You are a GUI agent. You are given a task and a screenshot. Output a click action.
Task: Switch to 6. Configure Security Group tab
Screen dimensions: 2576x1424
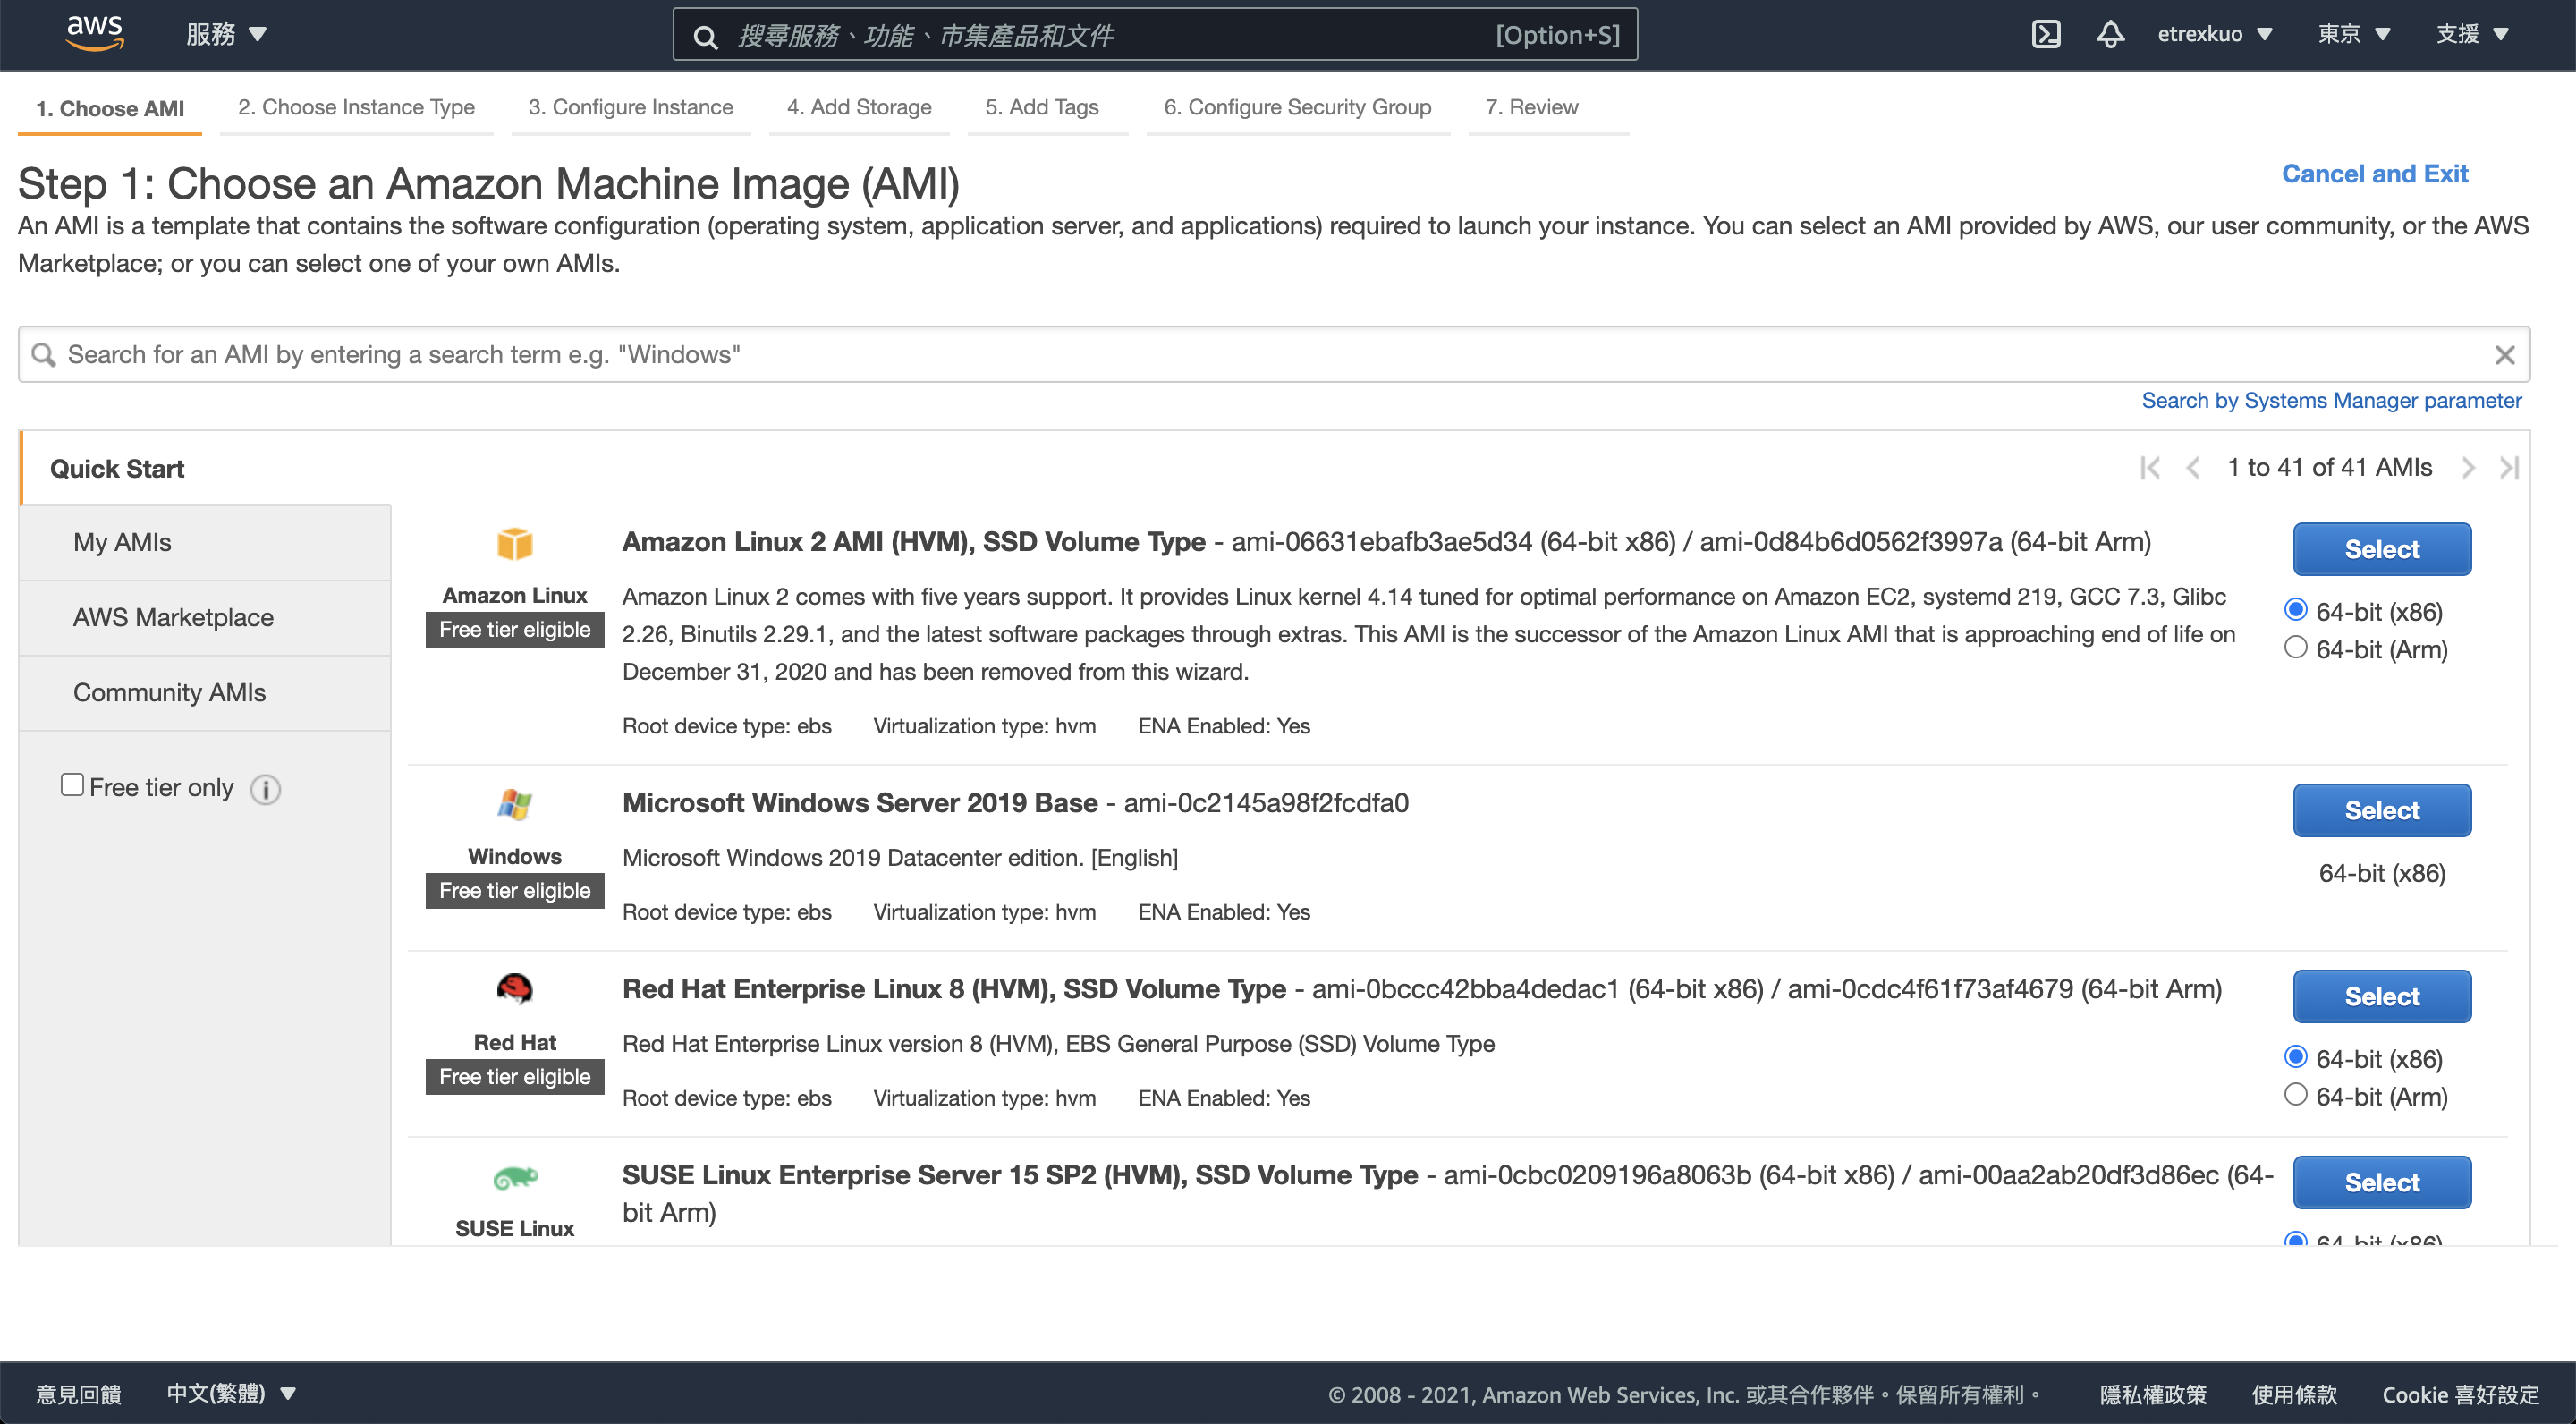click(1297, 107)
